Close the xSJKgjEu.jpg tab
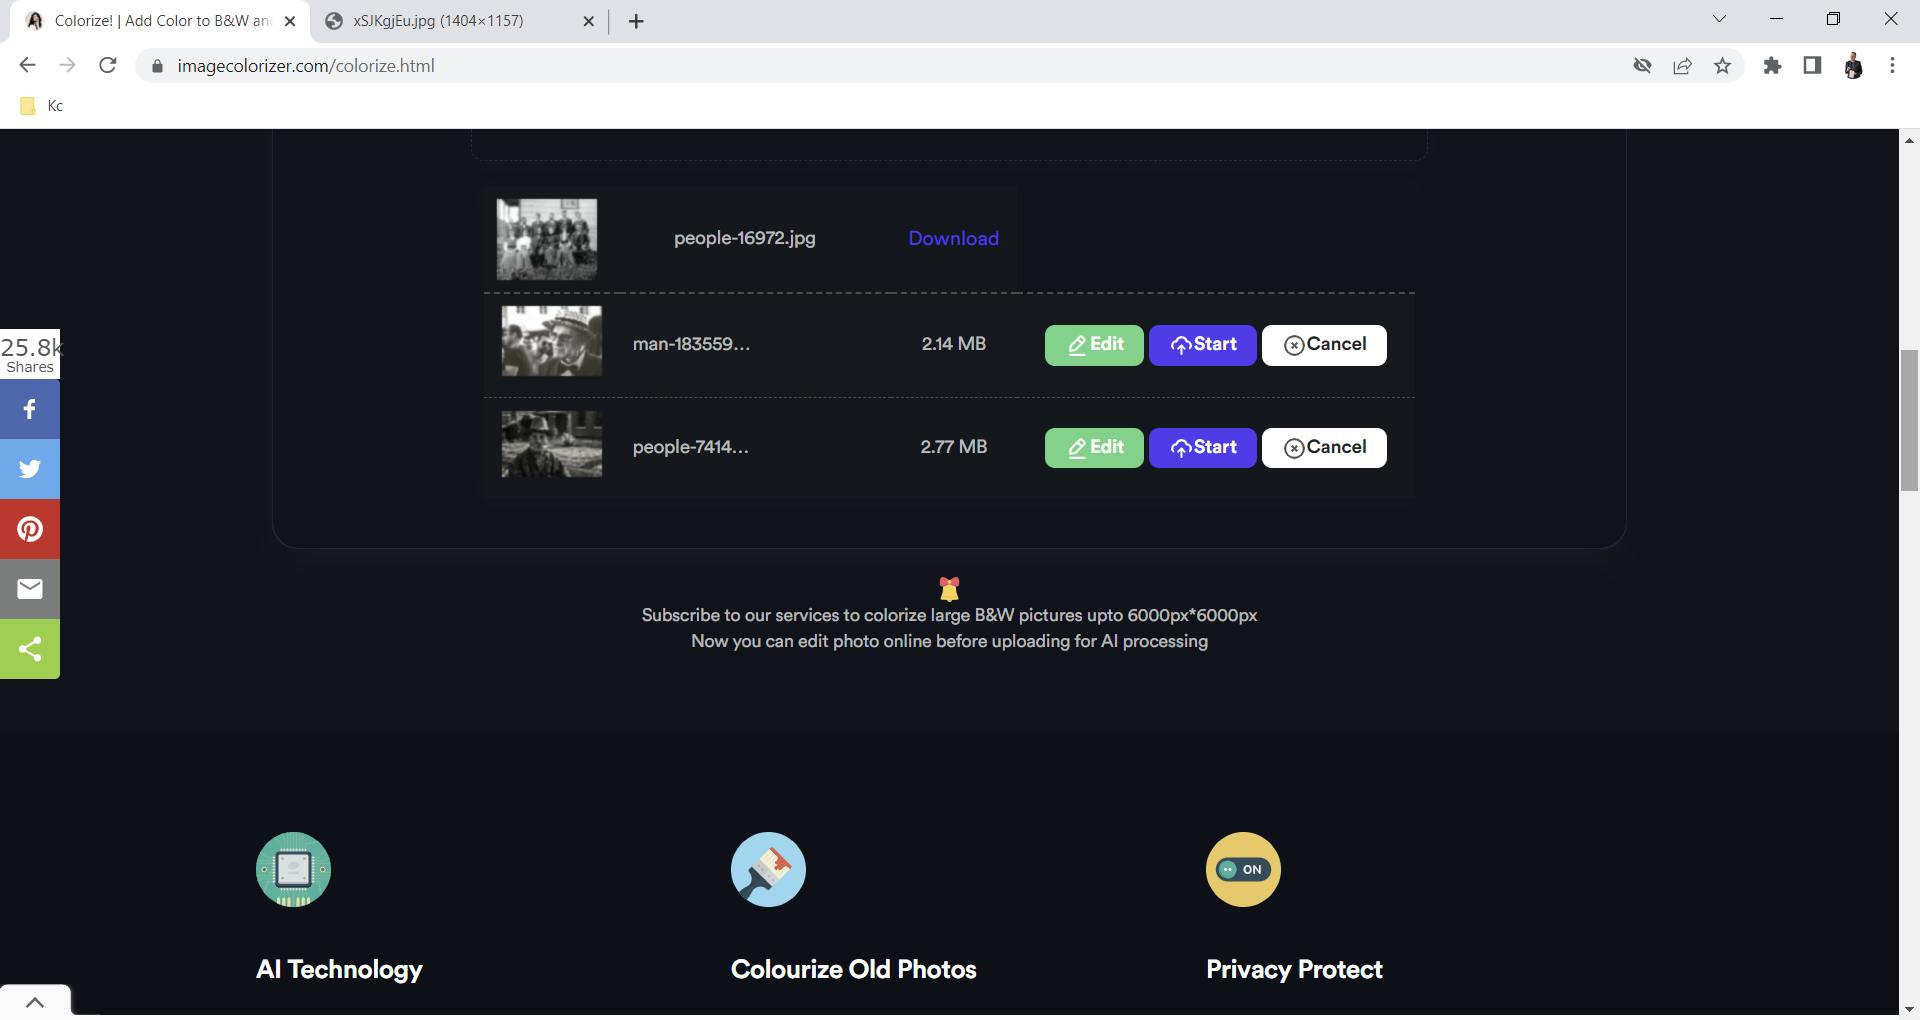This screenshot has height=1020, width=1920. click(x=588, y=21)
